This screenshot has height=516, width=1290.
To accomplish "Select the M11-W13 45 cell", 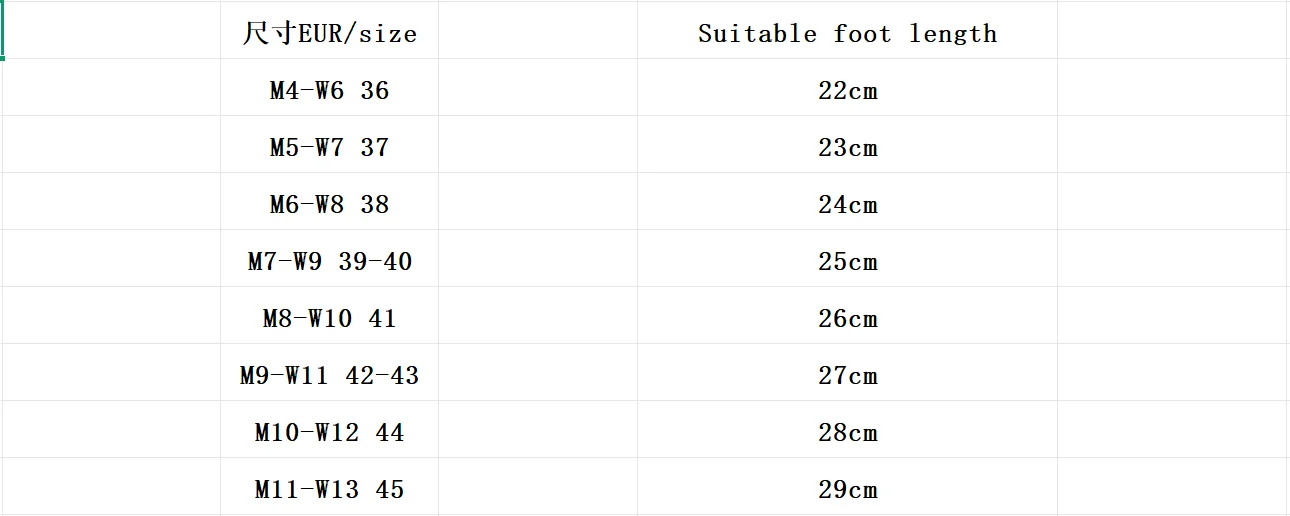I will point(329,490).
